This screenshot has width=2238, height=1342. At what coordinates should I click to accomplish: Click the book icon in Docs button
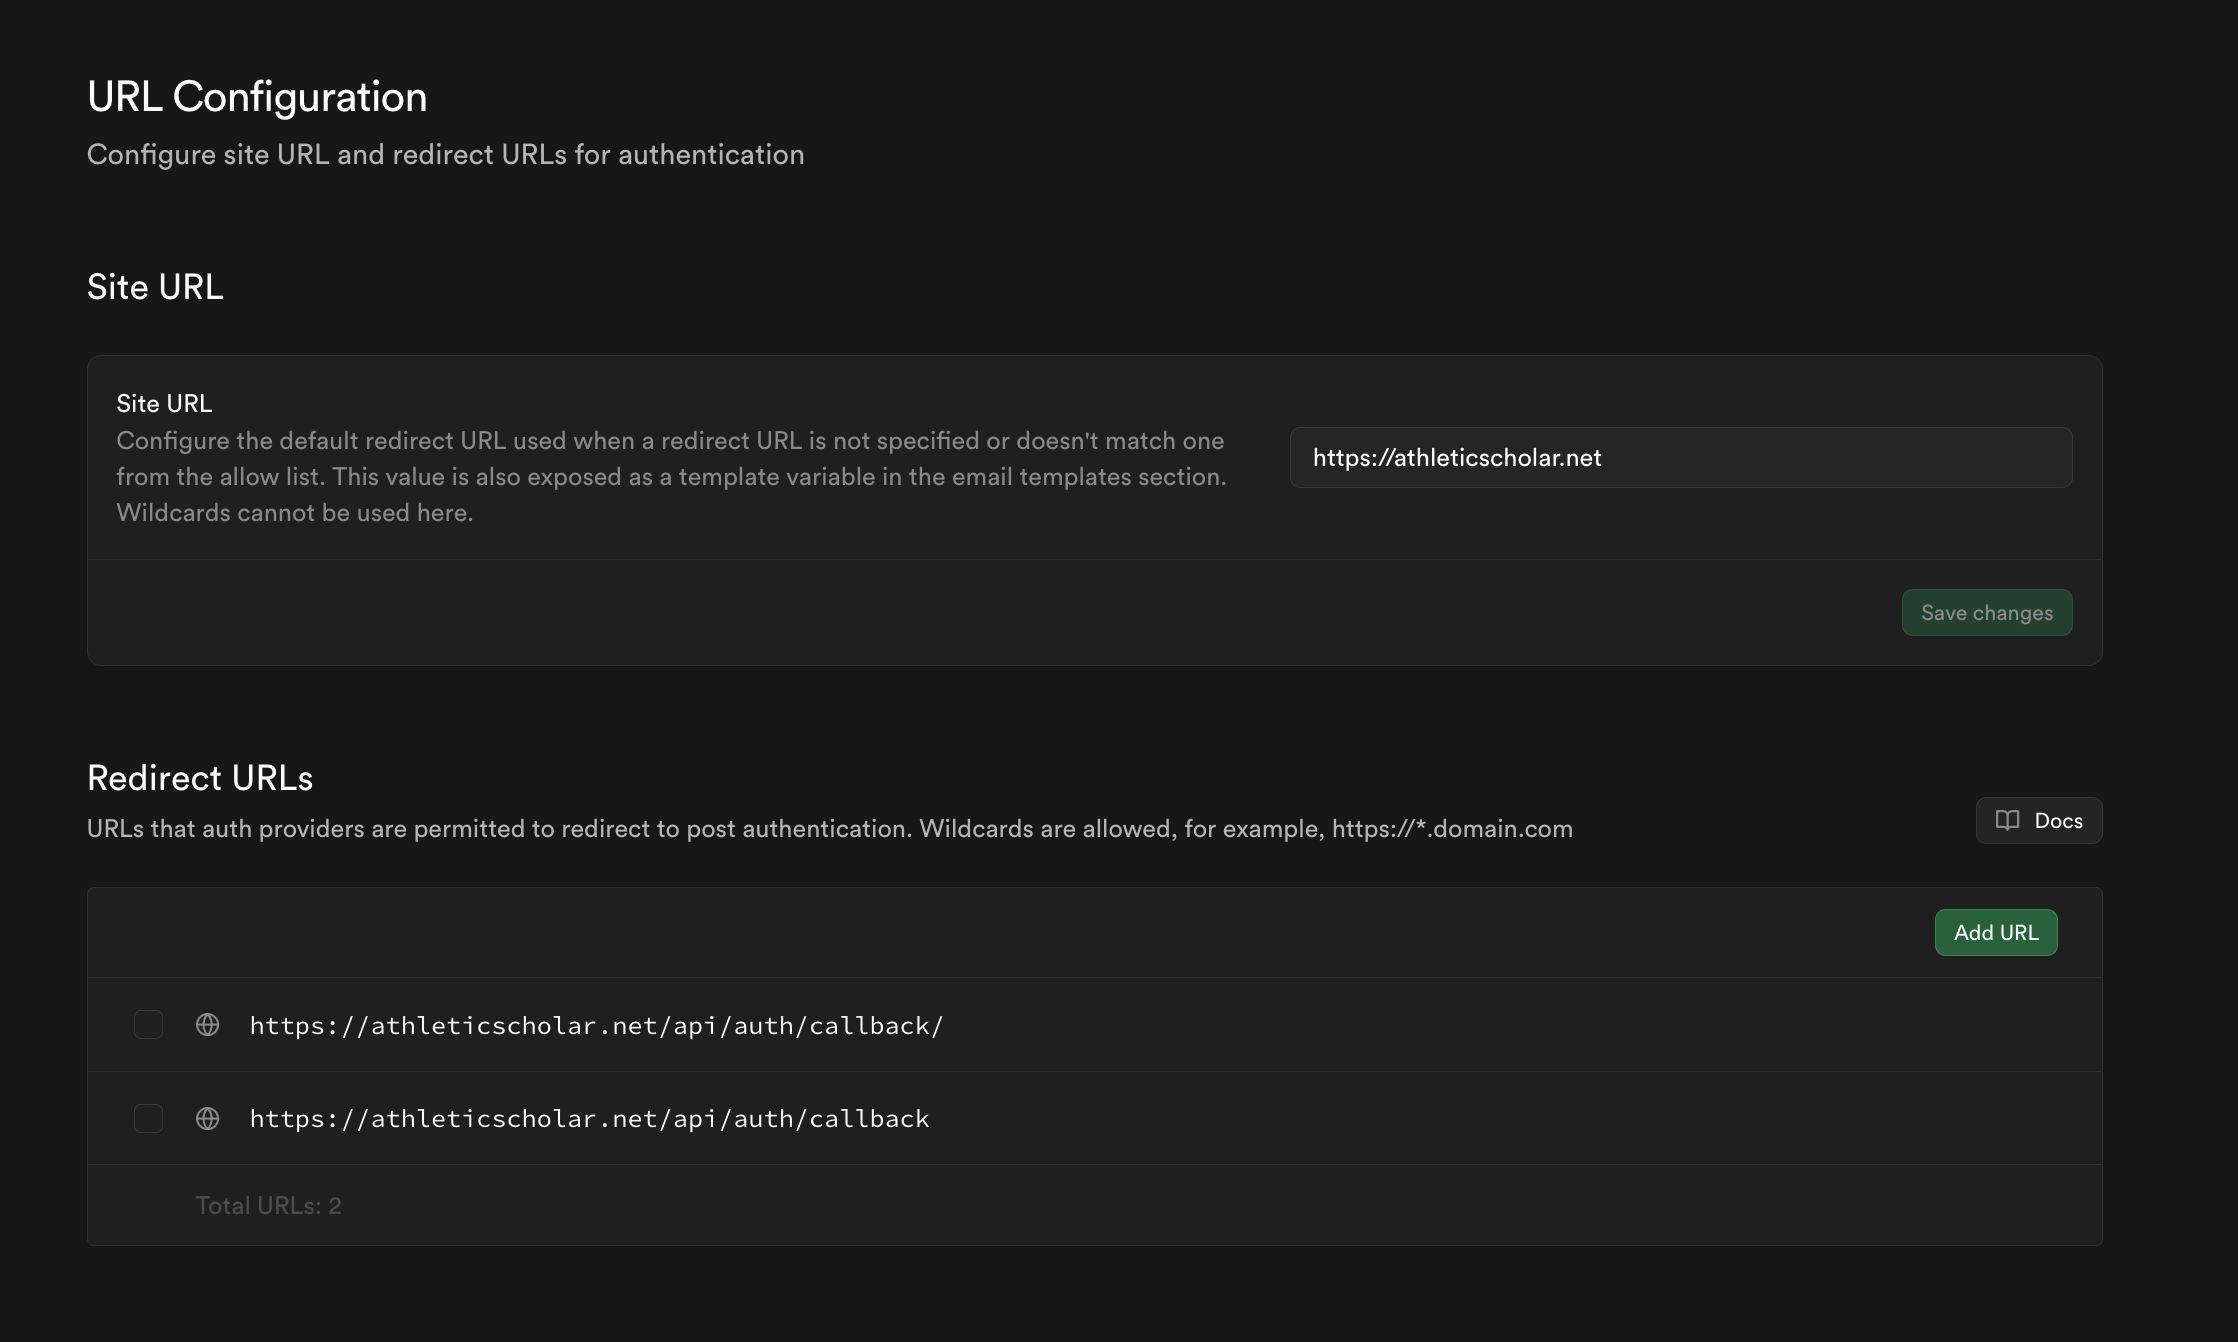(x=2007, y=821)
